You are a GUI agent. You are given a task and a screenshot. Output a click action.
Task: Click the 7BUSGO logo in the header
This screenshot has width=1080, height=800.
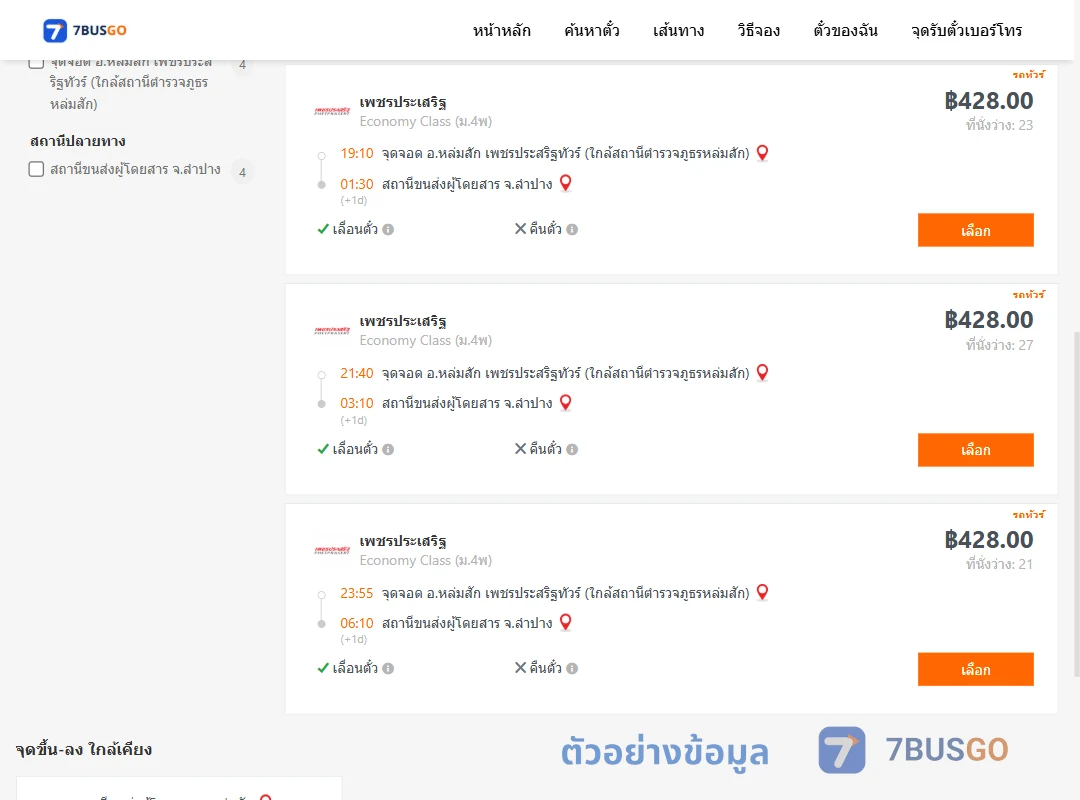click(85, 30)
